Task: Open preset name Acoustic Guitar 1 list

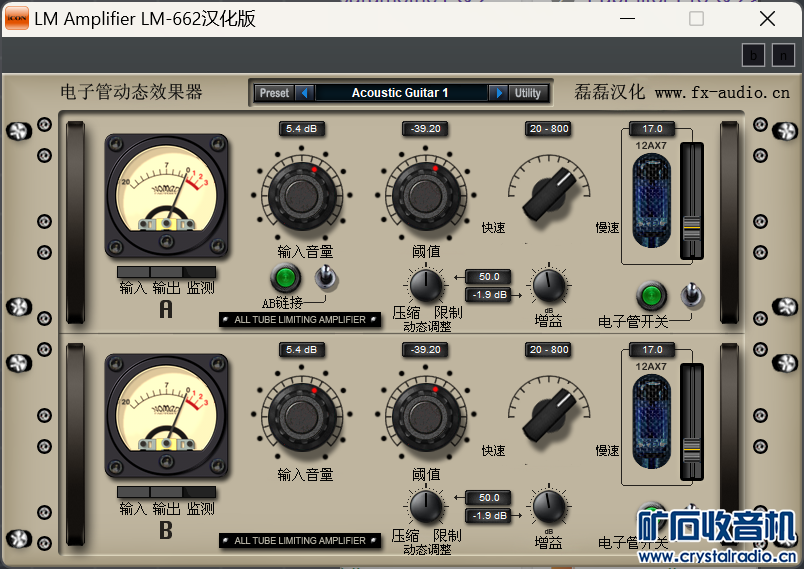Action: point(401,93)
